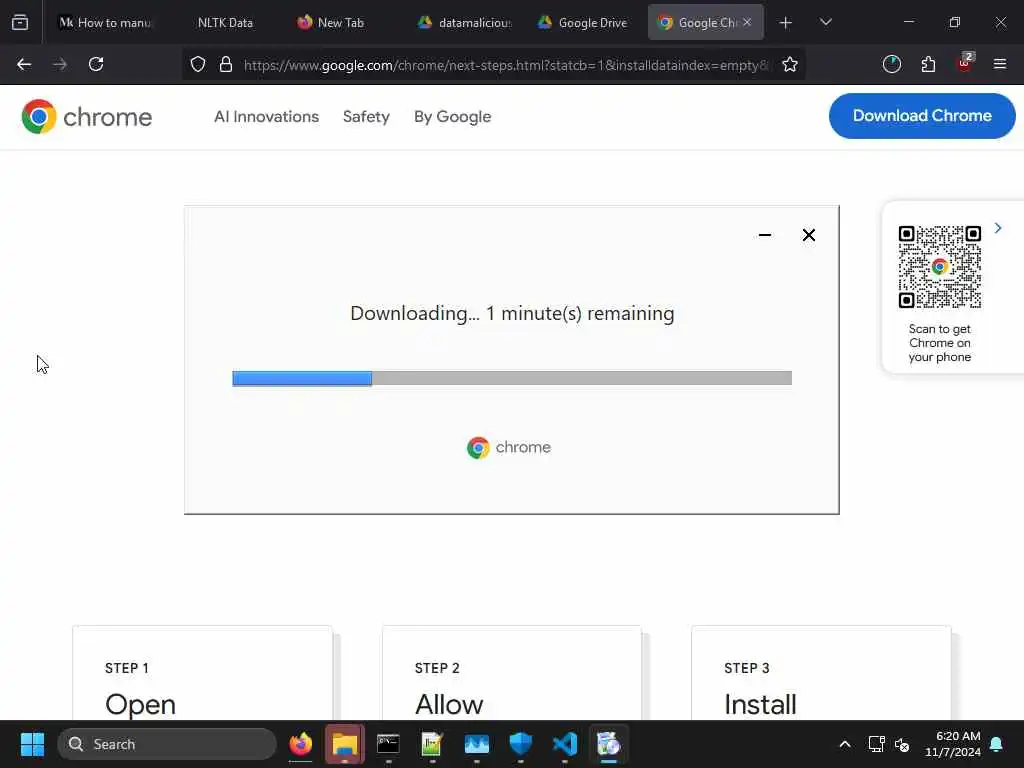Minimize the Chrome installer dialog
This screenshot has height=768, width=1024.
[x=765, y=235]
